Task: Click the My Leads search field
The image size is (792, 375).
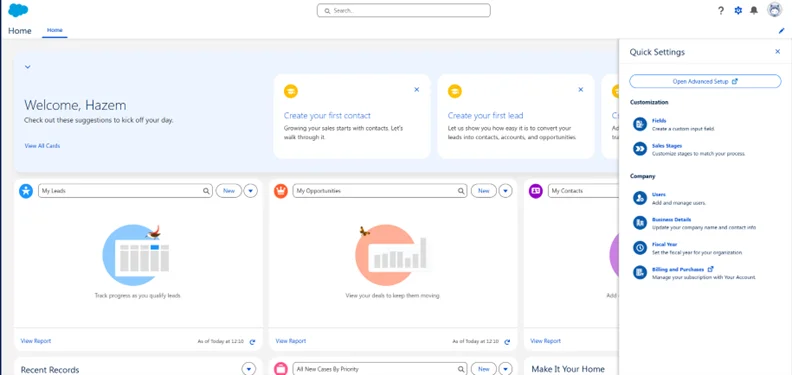Action: click(x=125, y=191)
